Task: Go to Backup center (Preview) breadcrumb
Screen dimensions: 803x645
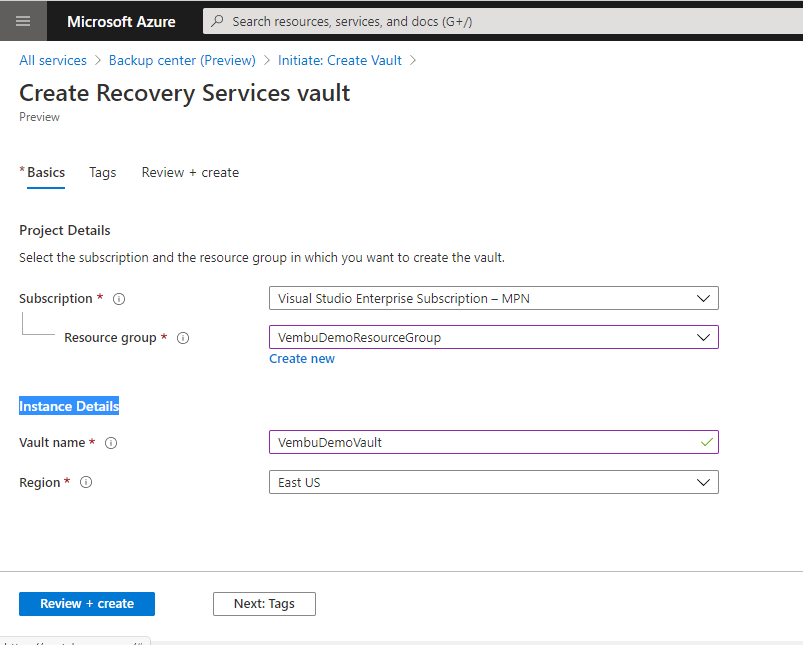Action: [x=182, y=60]
